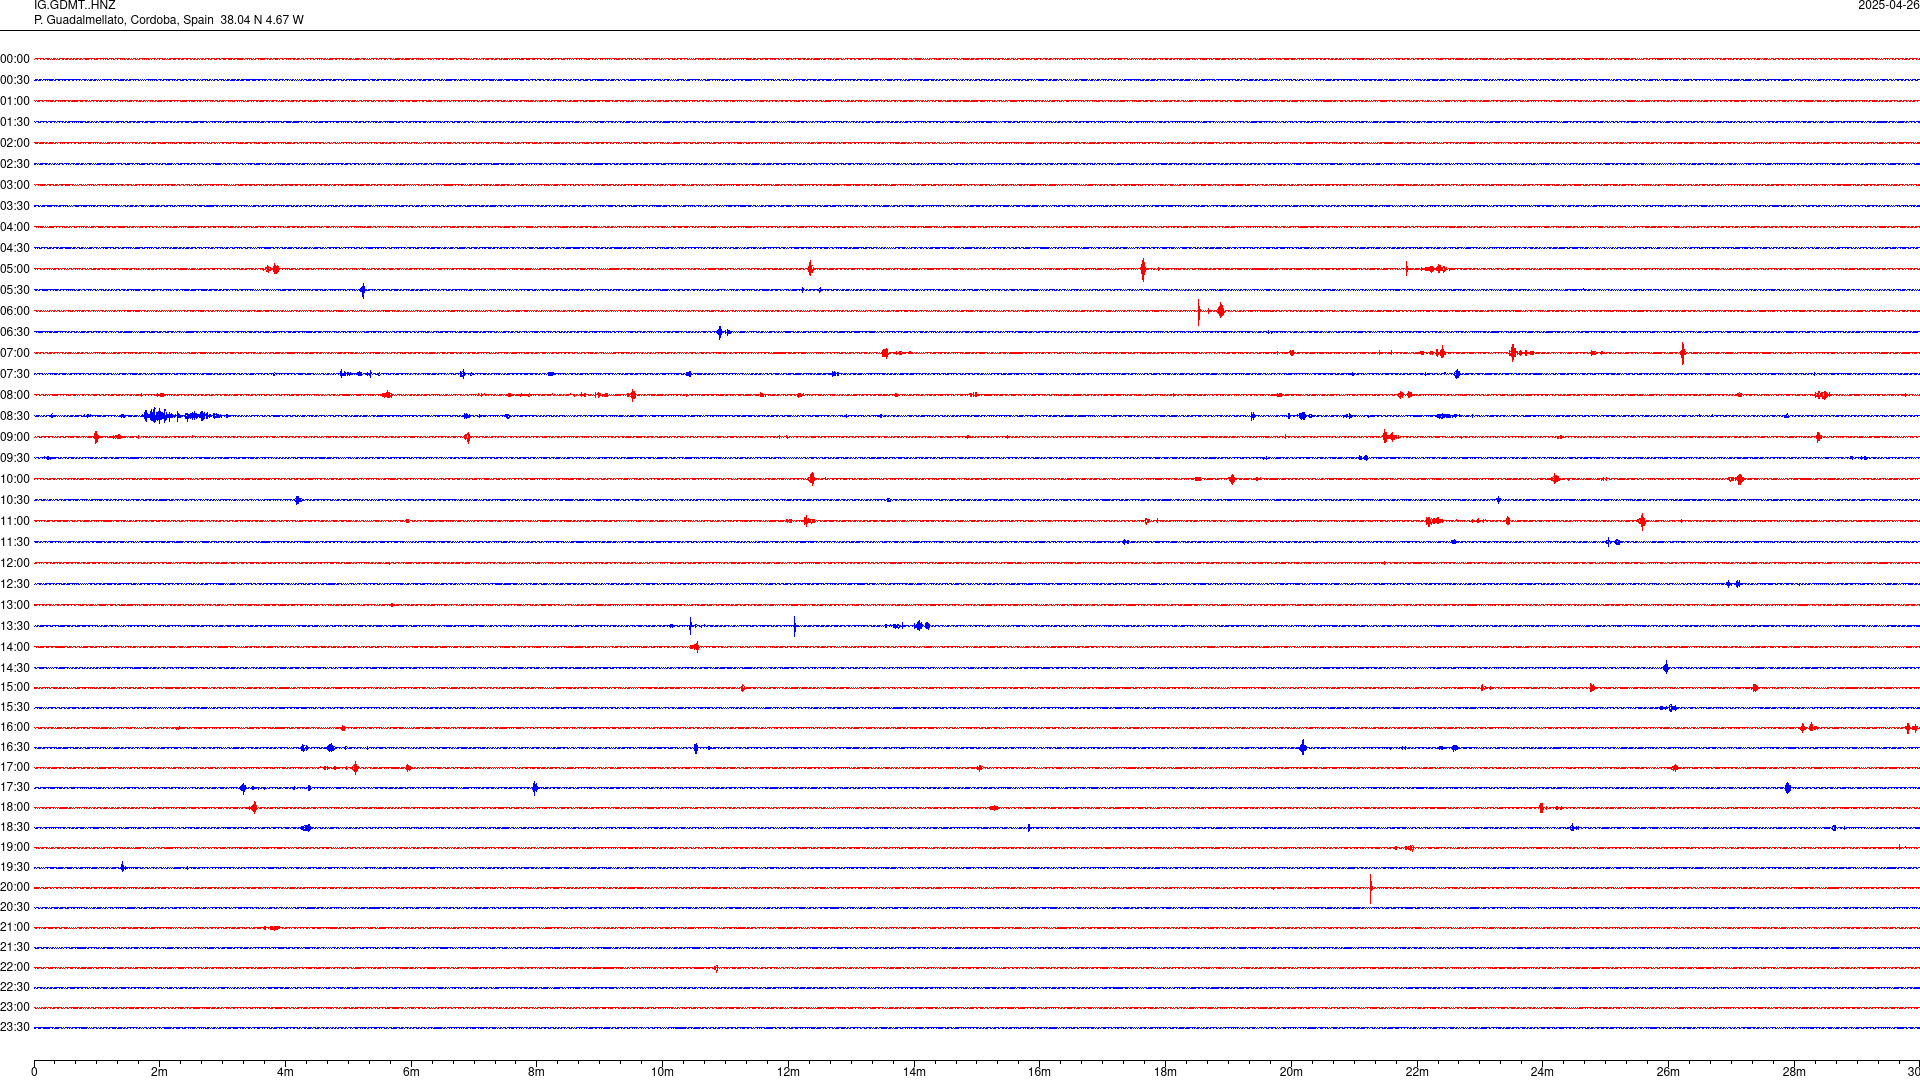Click the blue event on the 14:30 trace

point(1666,668)
